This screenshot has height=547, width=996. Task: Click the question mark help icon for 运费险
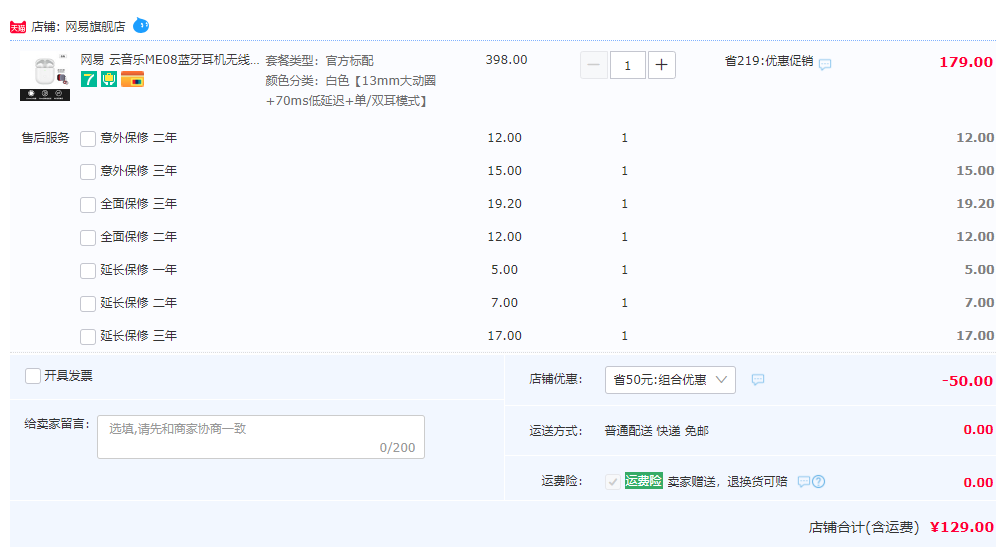(x=819, y=482)
